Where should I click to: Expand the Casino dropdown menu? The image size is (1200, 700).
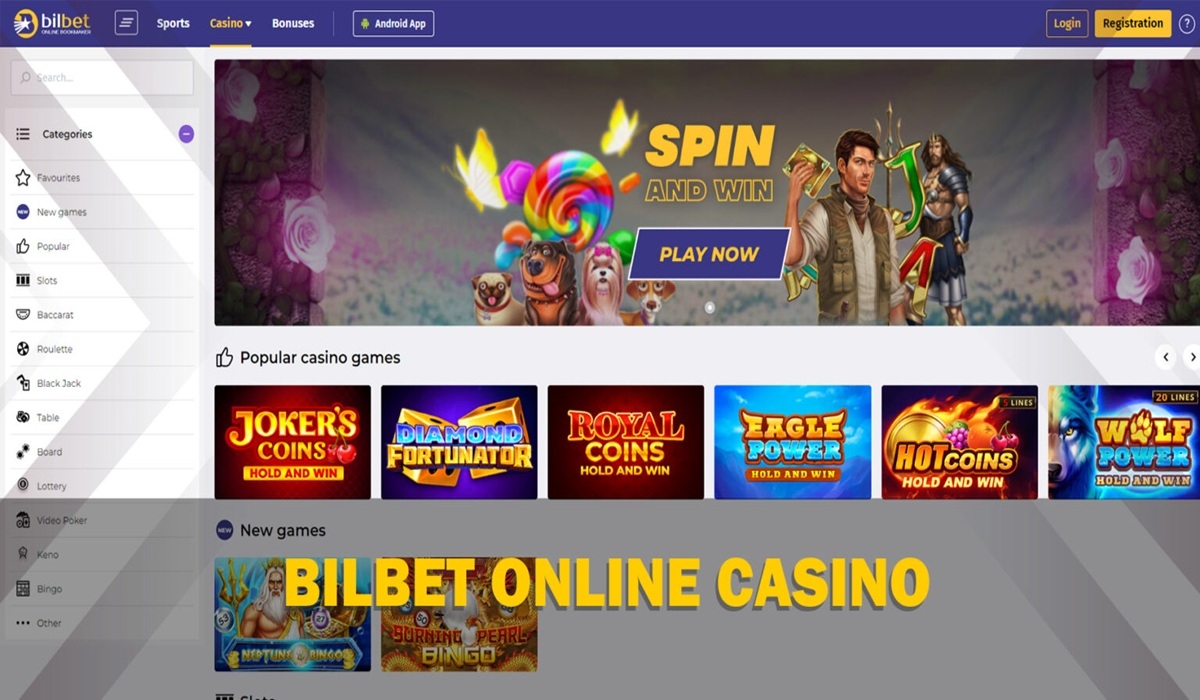[x=230, y=23]
